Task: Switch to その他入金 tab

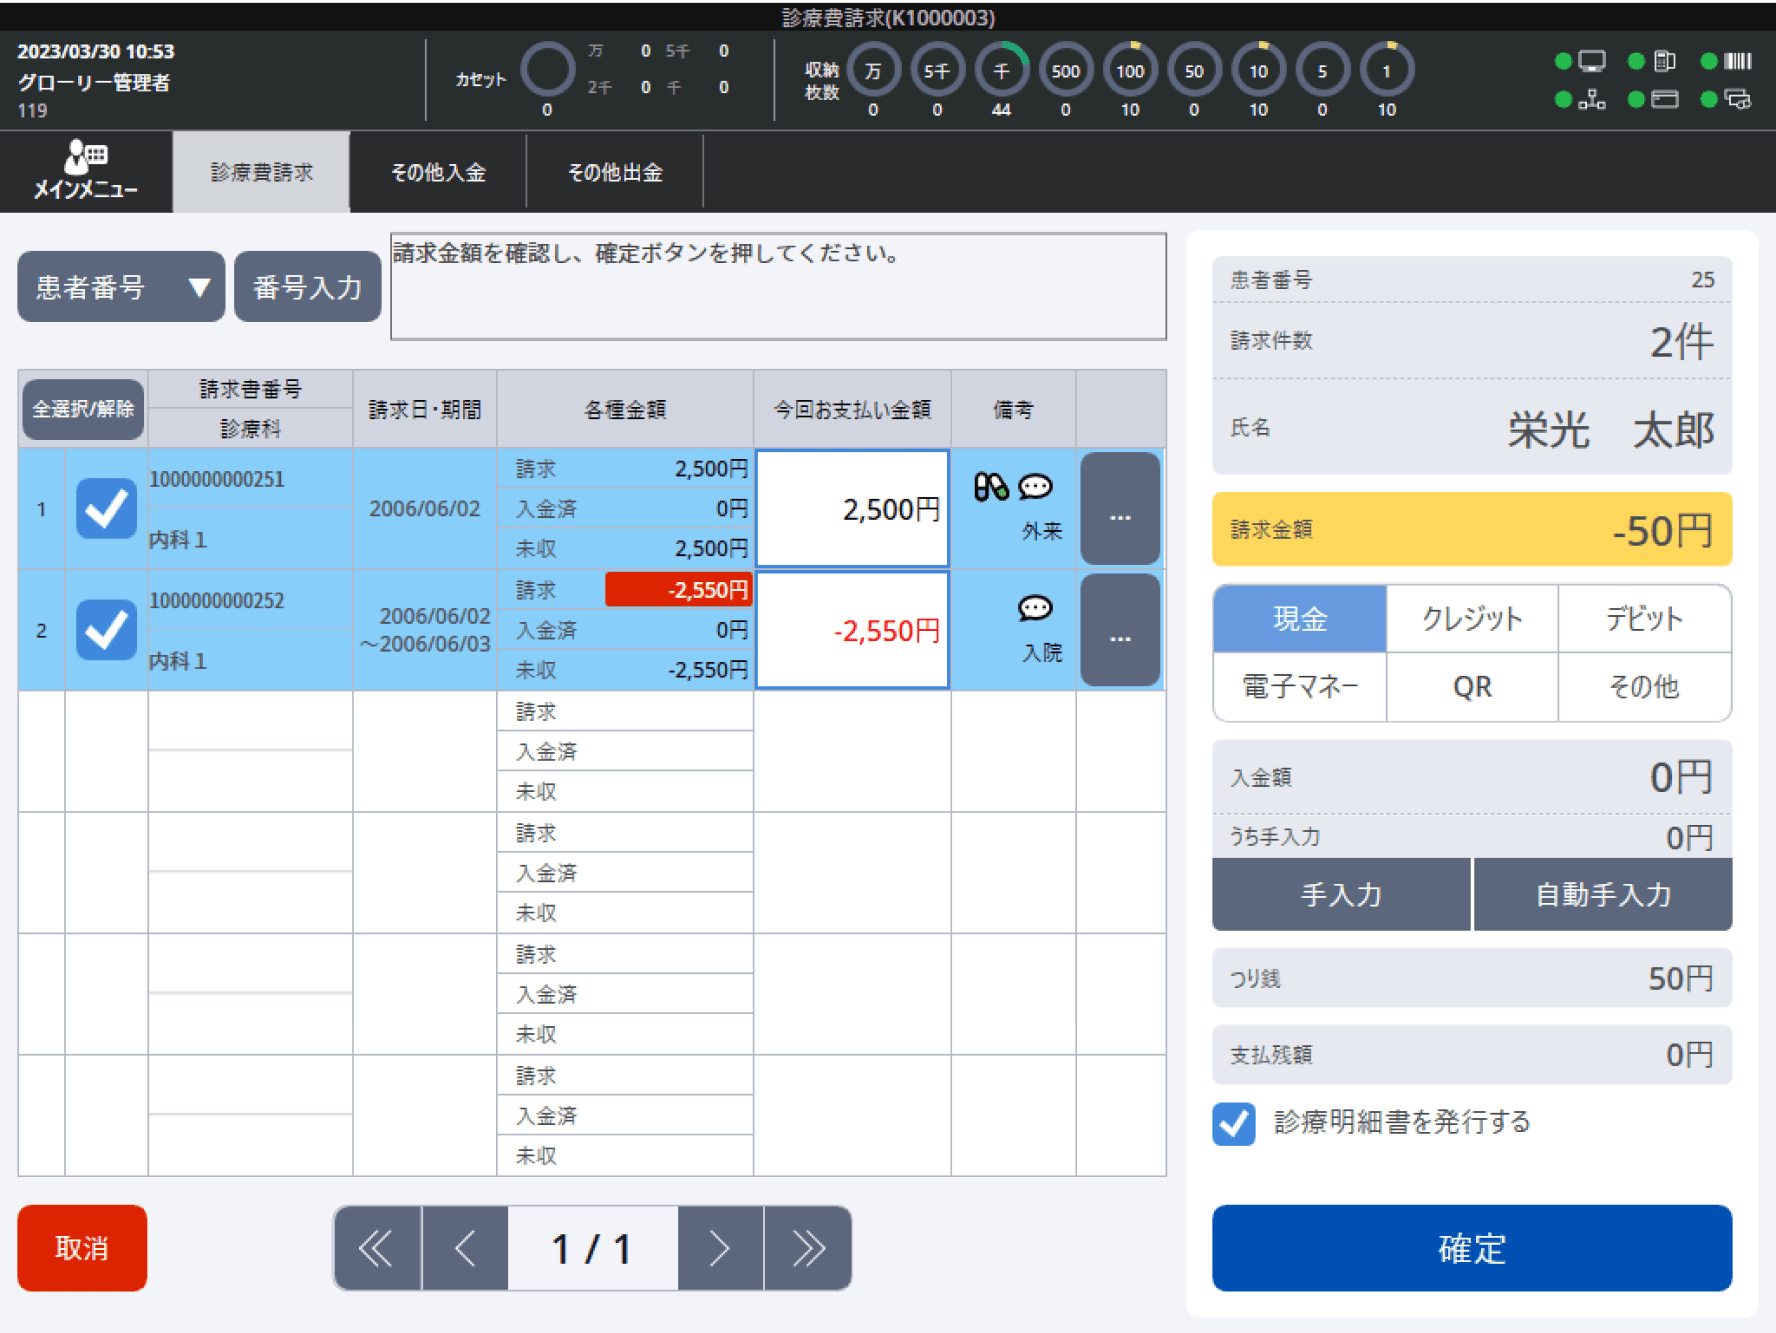Action: pos(438,172)
